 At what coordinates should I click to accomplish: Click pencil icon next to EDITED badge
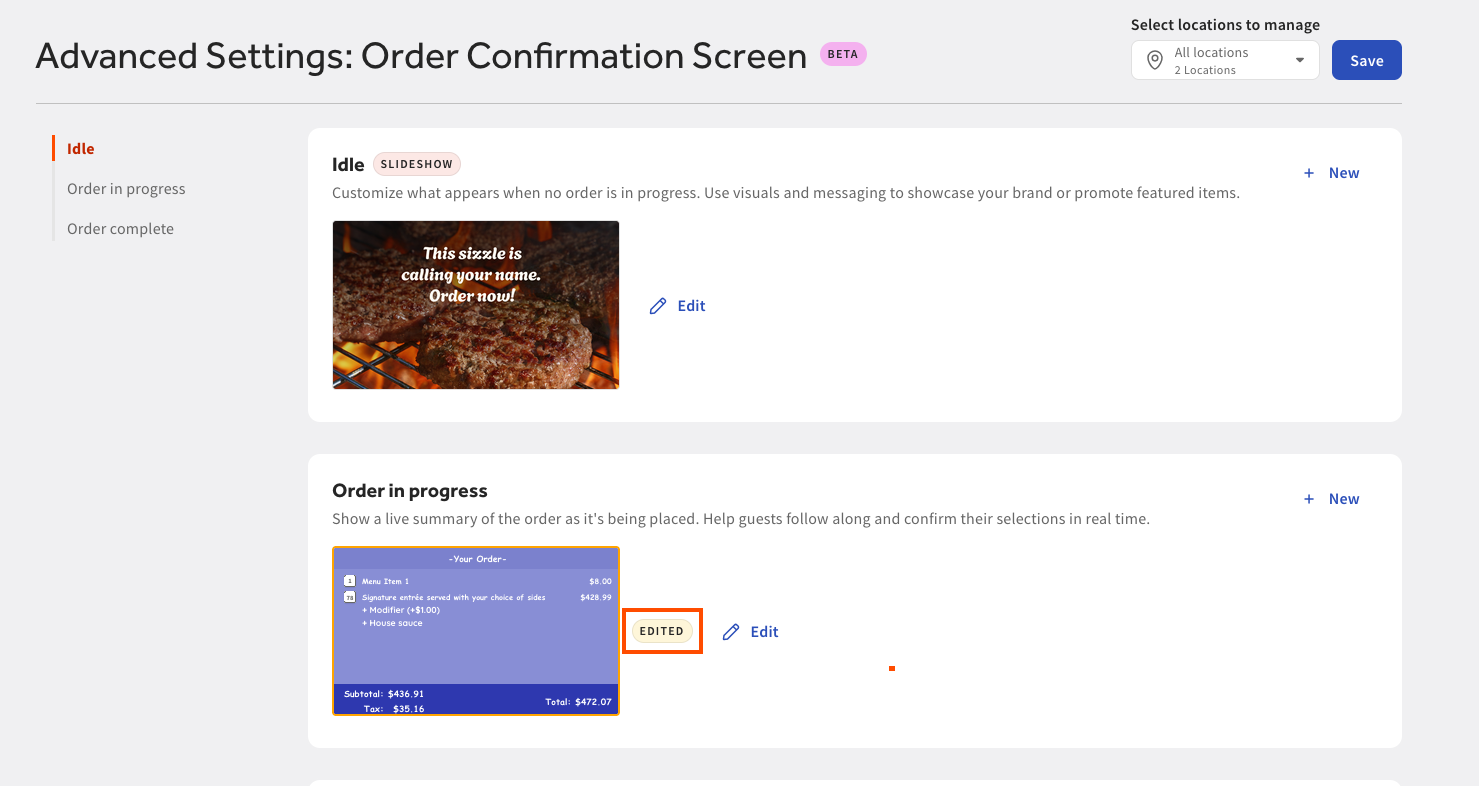[x=731, y=632]
